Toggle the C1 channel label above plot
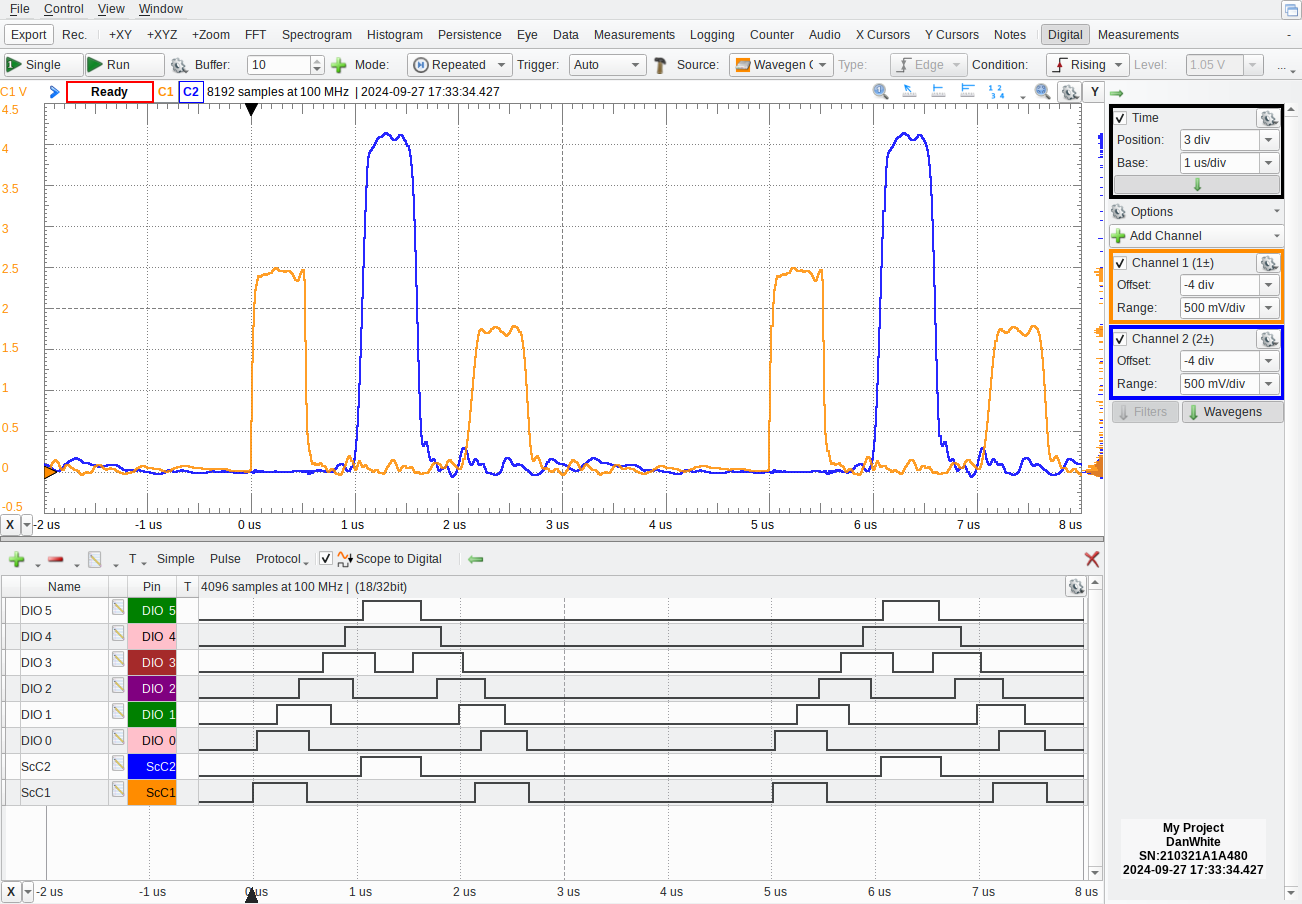This screenshot has width=1302, height=904. tap(166, 92)
